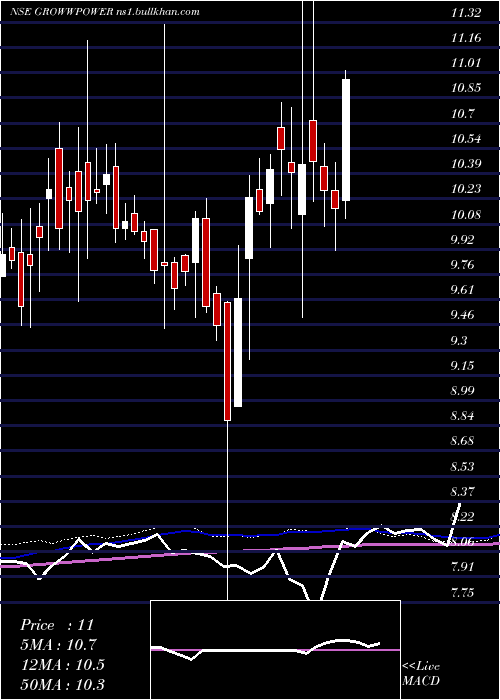The height and width of the screenshot is (700, 500).
Task: Click the 10.85 price axis label
Action: click(x=466, y=88)
